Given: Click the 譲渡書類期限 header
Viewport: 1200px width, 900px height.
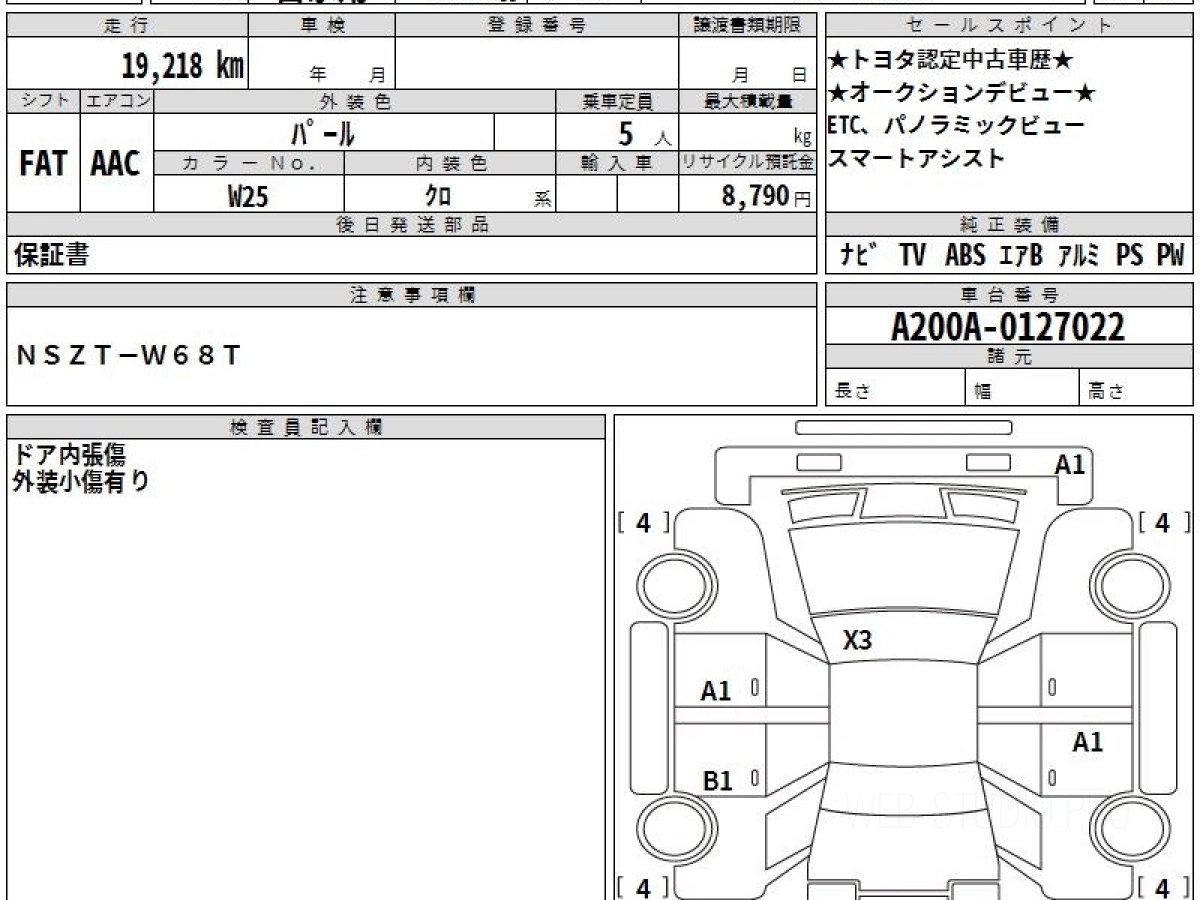Looking at the screenshot, I should 747,25.
